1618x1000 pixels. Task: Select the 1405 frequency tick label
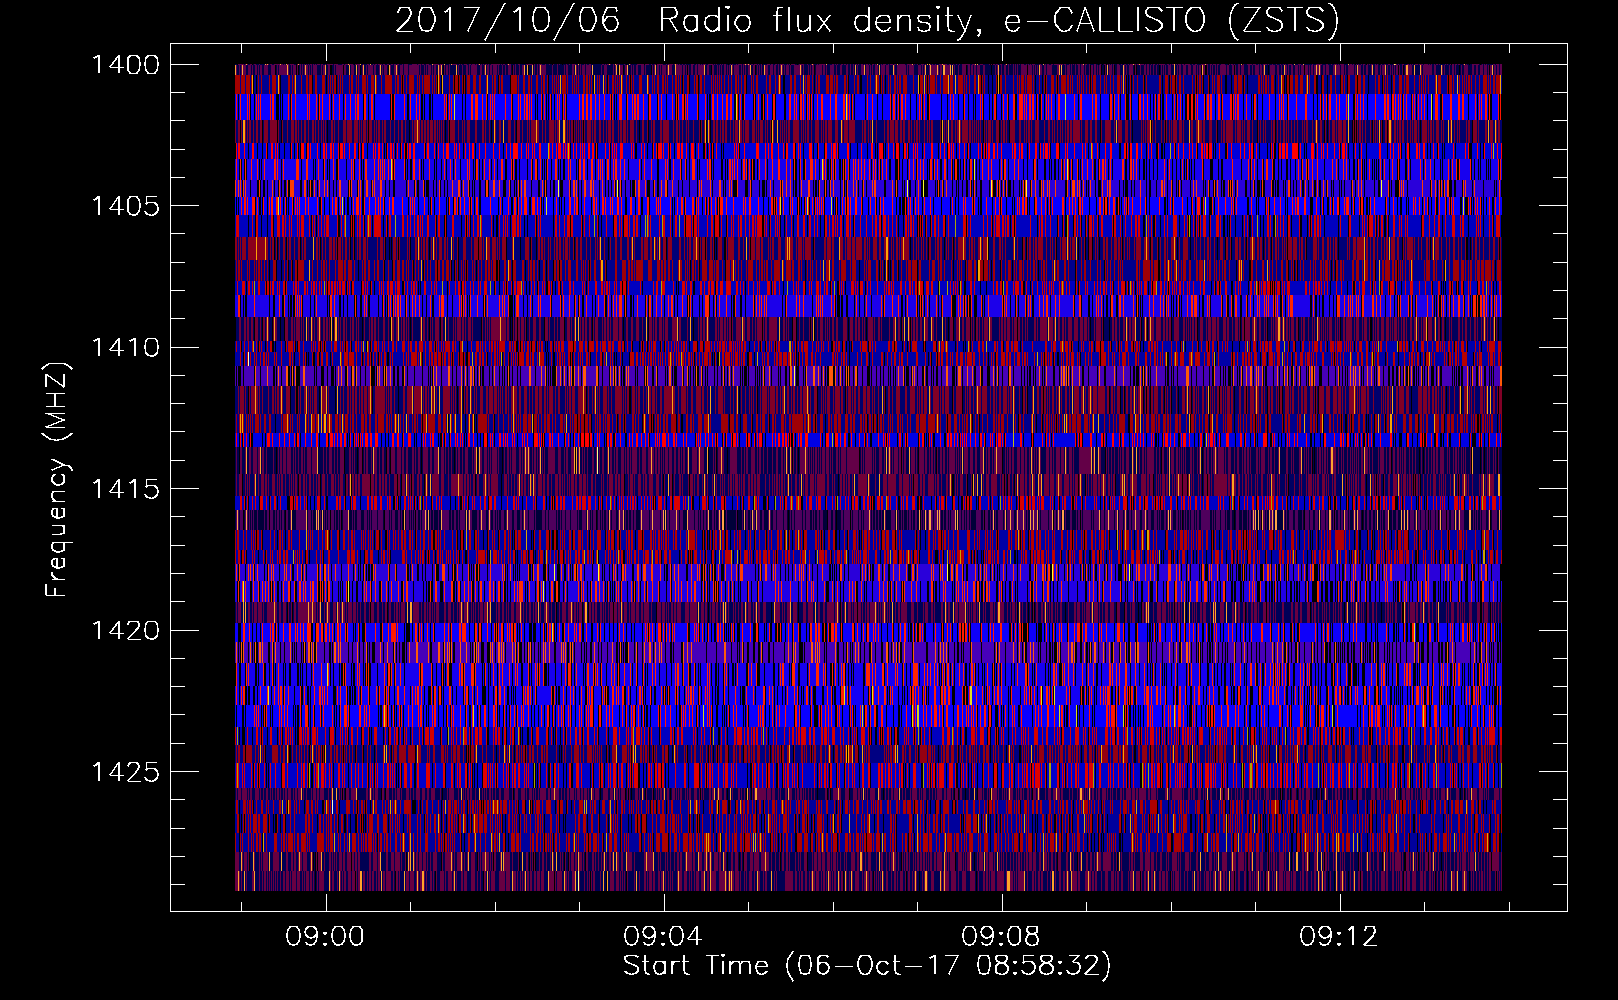(125, 206)
